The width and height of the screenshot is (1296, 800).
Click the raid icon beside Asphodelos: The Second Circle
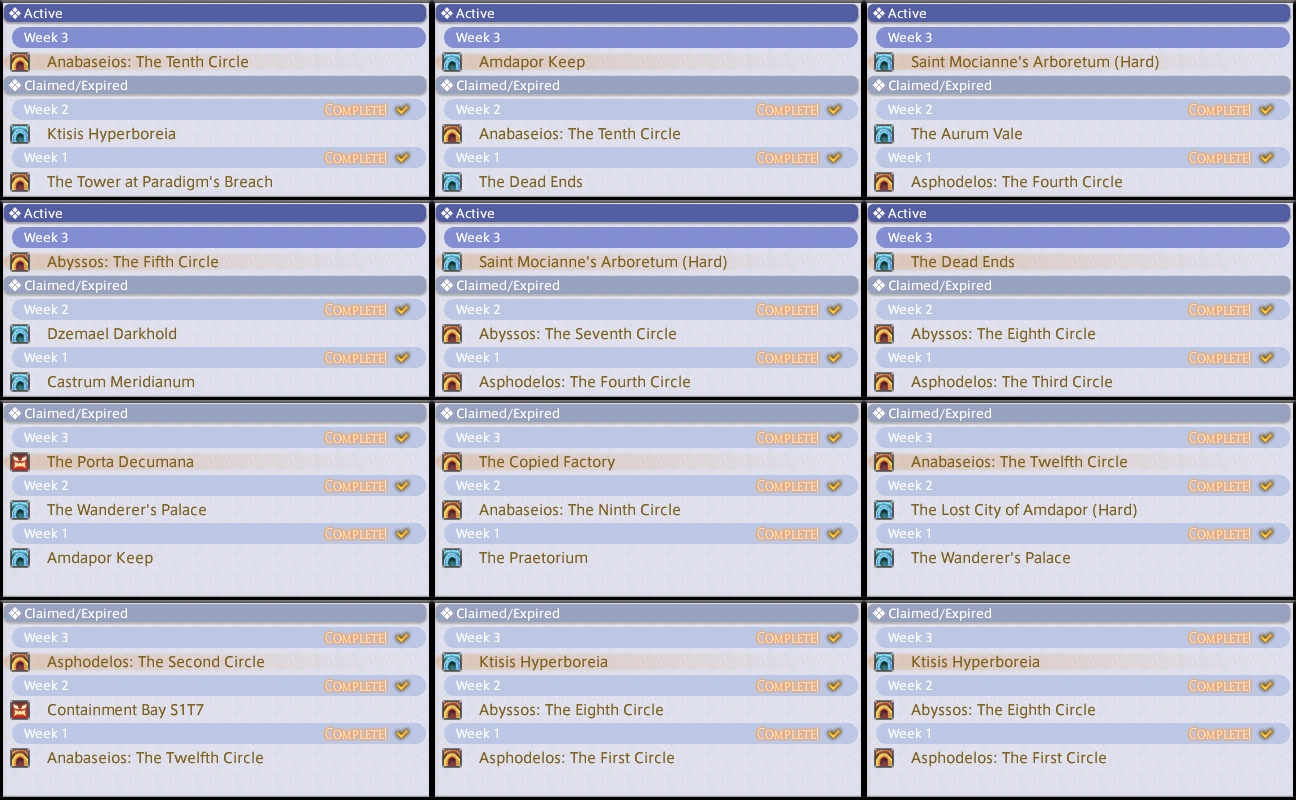pyautogui.click(x=20, y=662)
